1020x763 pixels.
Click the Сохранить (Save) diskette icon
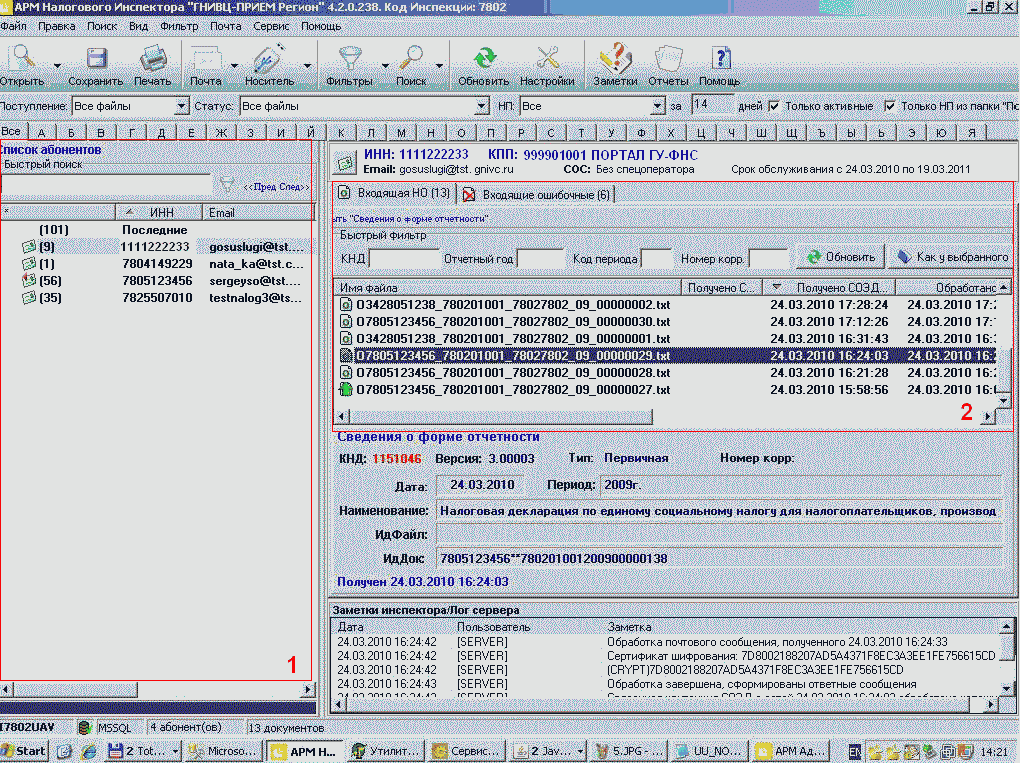click(96, 59)
